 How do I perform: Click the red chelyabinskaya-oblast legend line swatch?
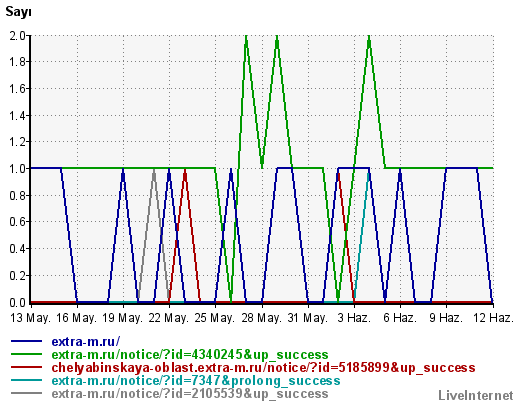(27, 367)
